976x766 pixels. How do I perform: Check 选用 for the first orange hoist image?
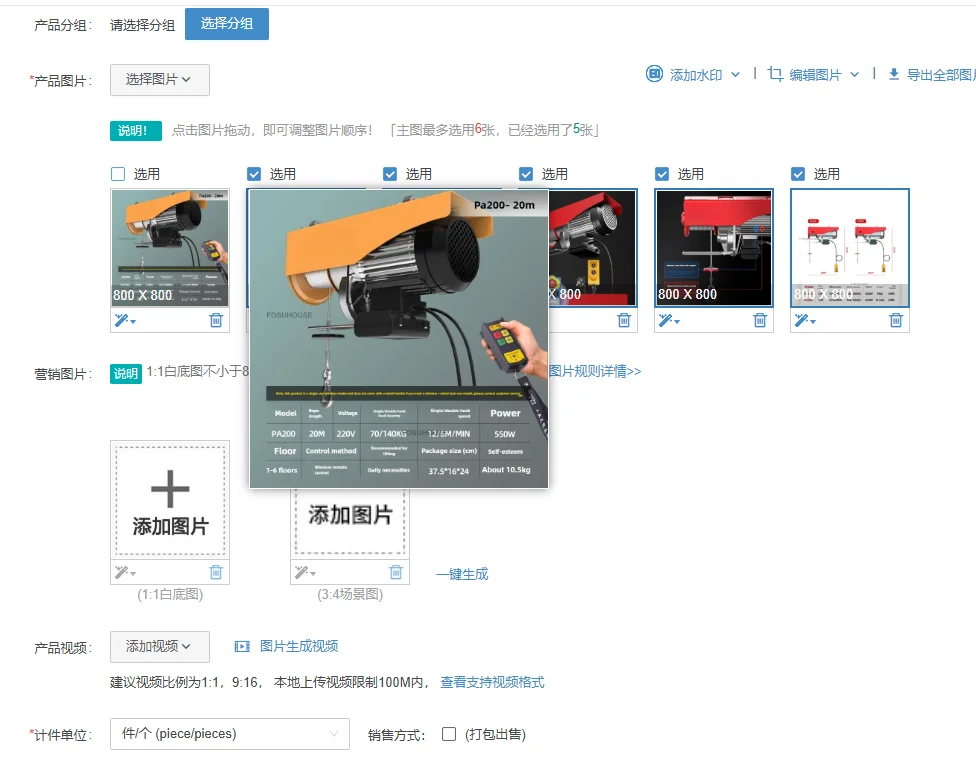(118, 174)
